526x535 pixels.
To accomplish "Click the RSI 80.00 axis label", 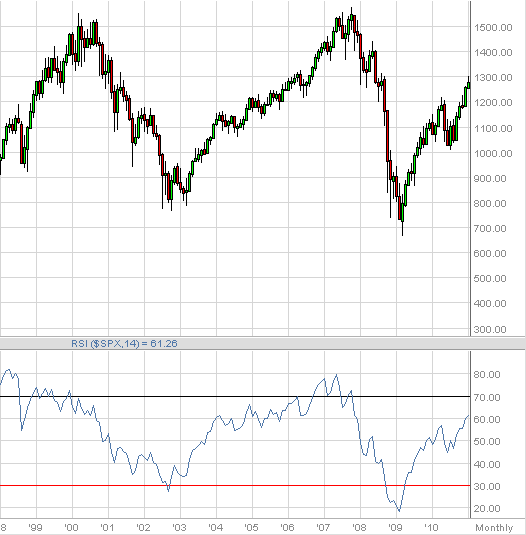I will [487, 374].
